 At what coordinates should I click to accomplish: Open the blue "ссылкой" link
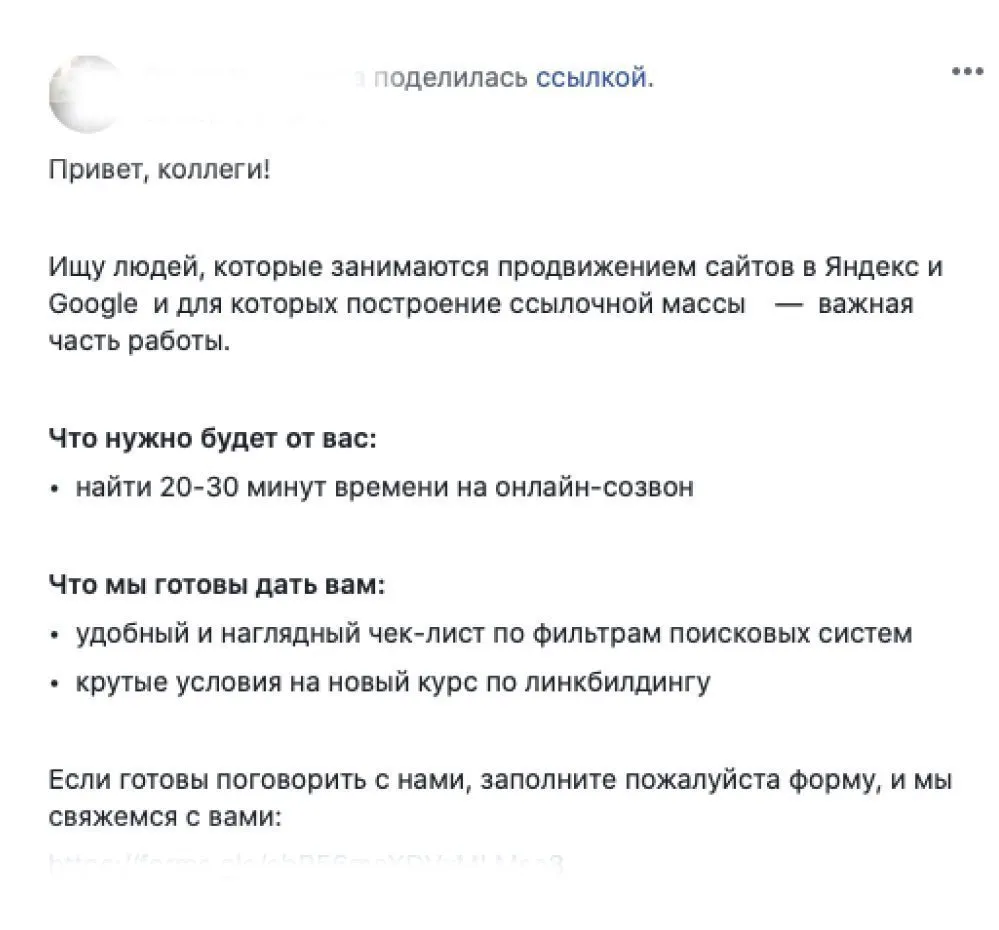tap(594, 78)
